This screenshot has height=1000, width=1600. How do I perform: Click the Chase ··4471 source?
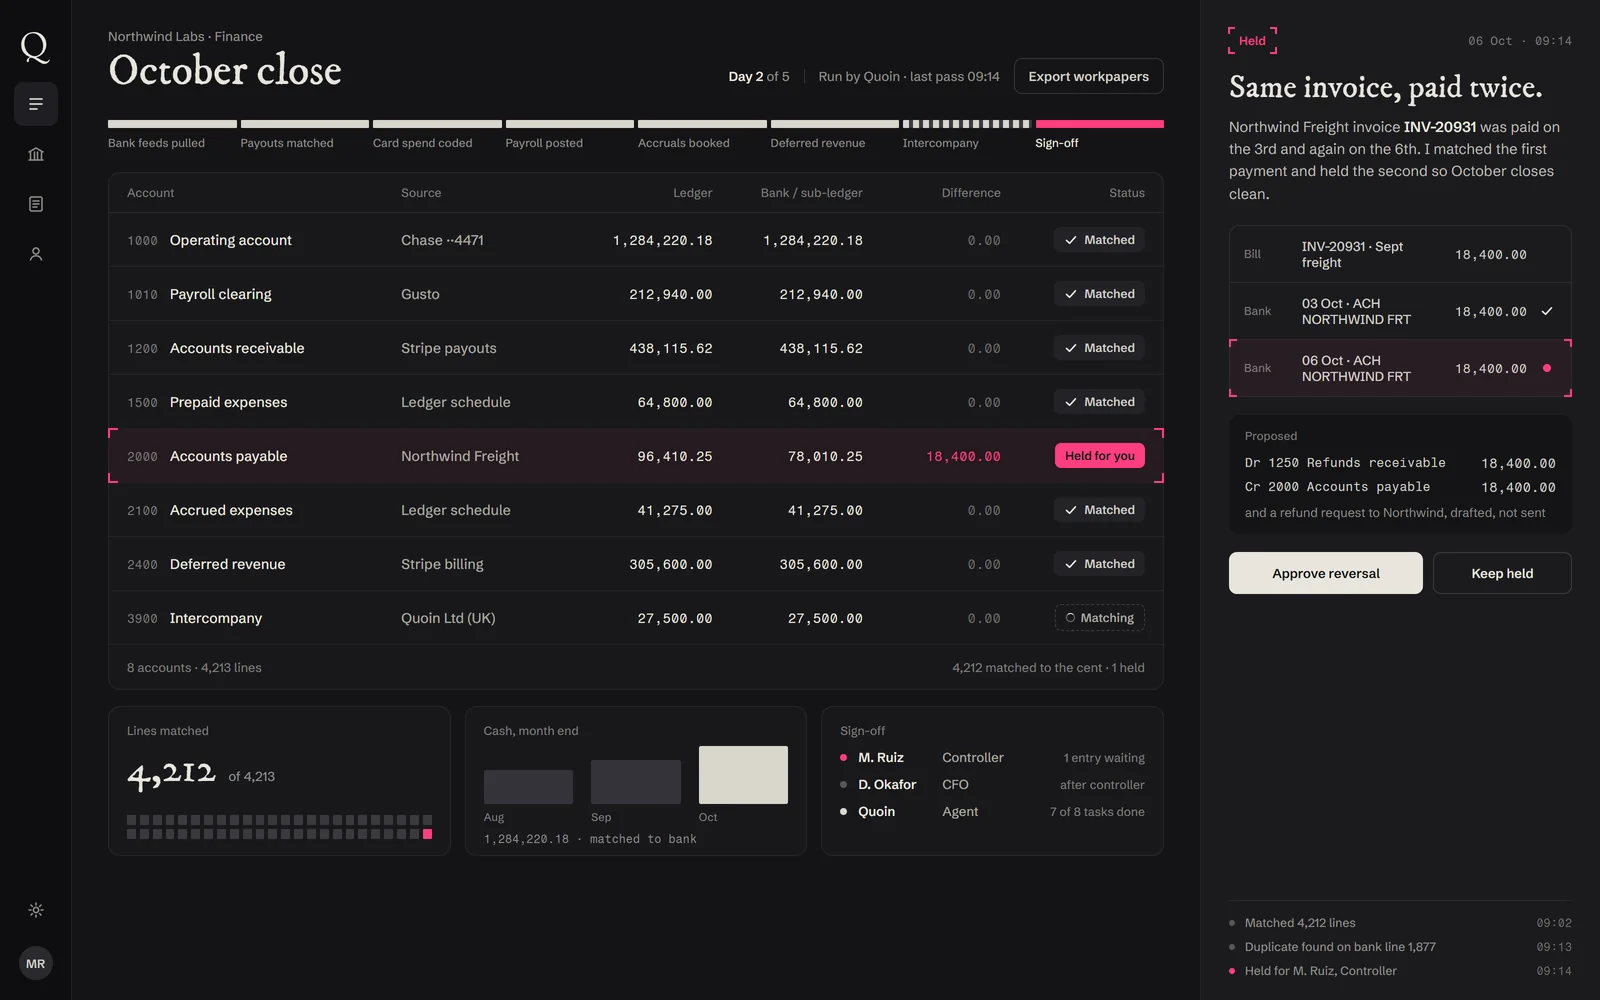pyautogui.click(x=442, y=240)
